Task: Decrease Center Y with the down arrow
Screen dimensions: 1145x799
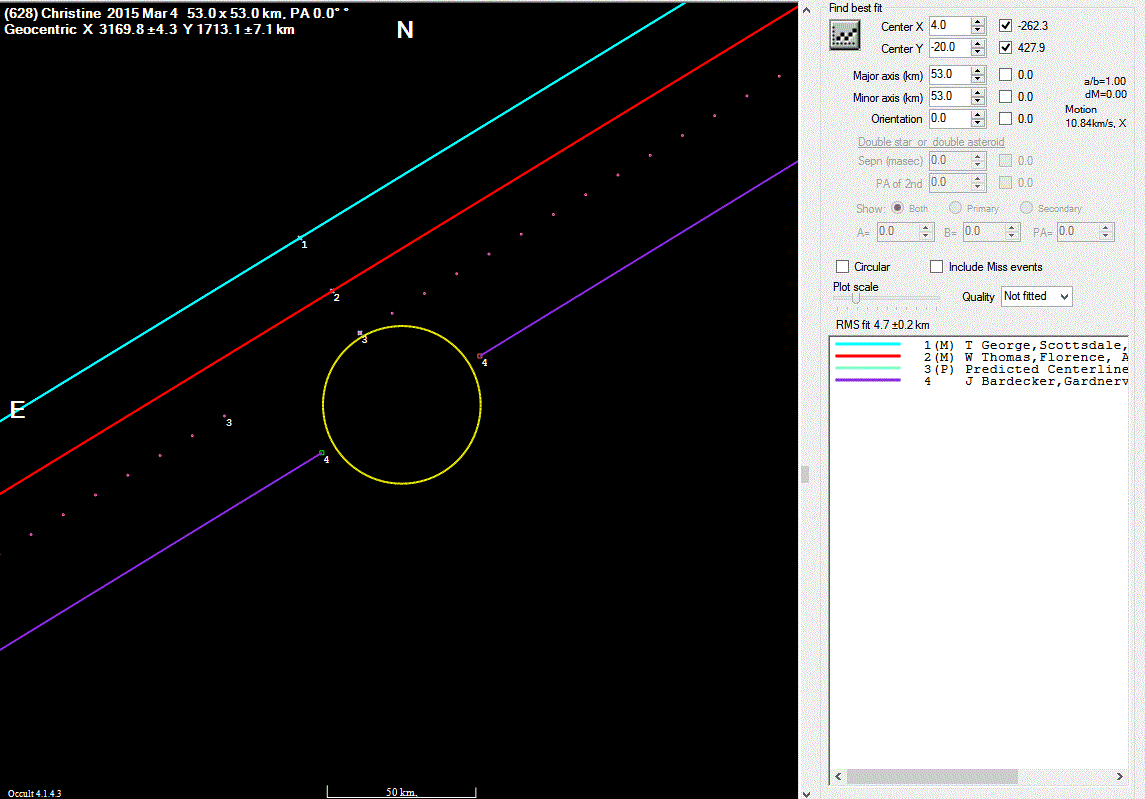Action: (x=978, y=52)
